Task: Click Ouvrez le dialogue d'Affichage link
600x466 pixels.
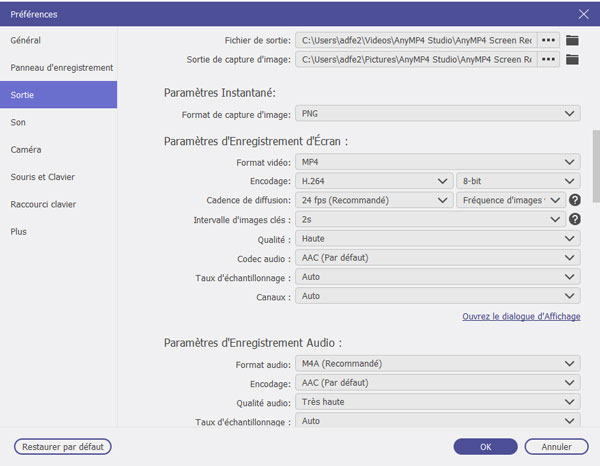Action: [521, 317]
